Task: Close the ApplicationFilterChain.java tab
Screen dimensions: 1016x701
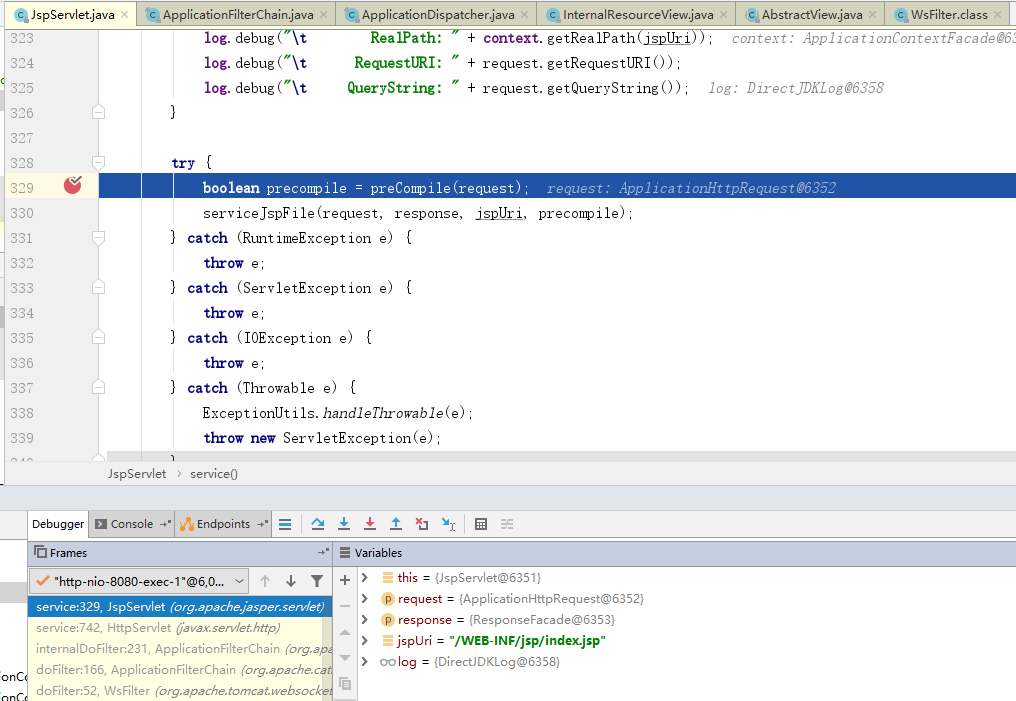Action: tap(322, 15)
